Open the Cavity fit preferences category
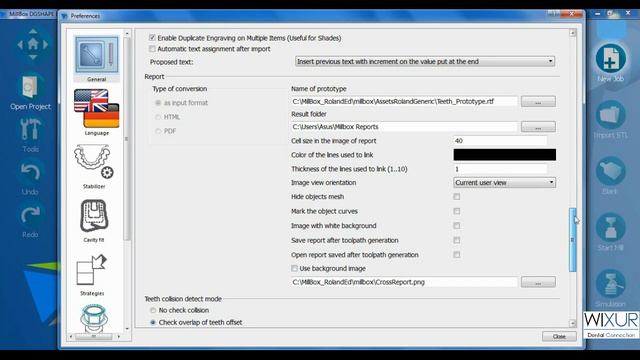This screenshot has height=360, width=640. pos(94,216)
